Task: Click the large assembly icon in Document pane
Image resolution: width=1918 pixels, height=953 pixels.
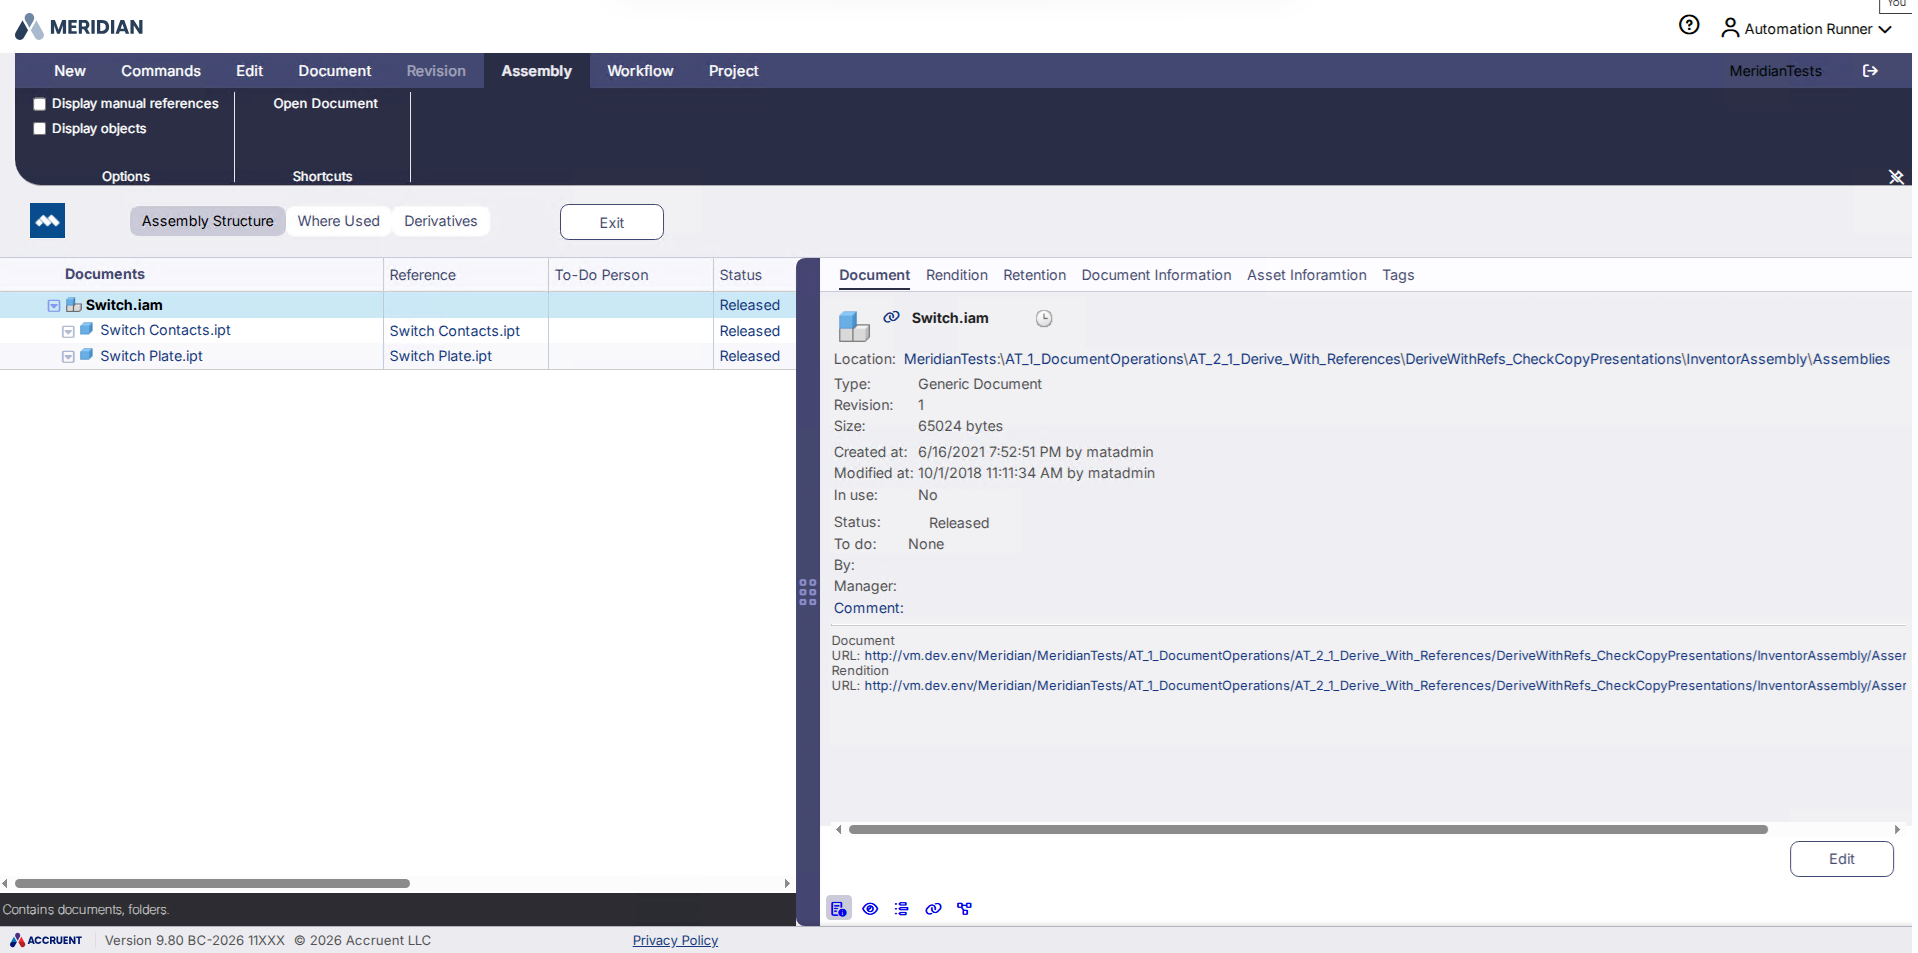Action: point(853,326)
